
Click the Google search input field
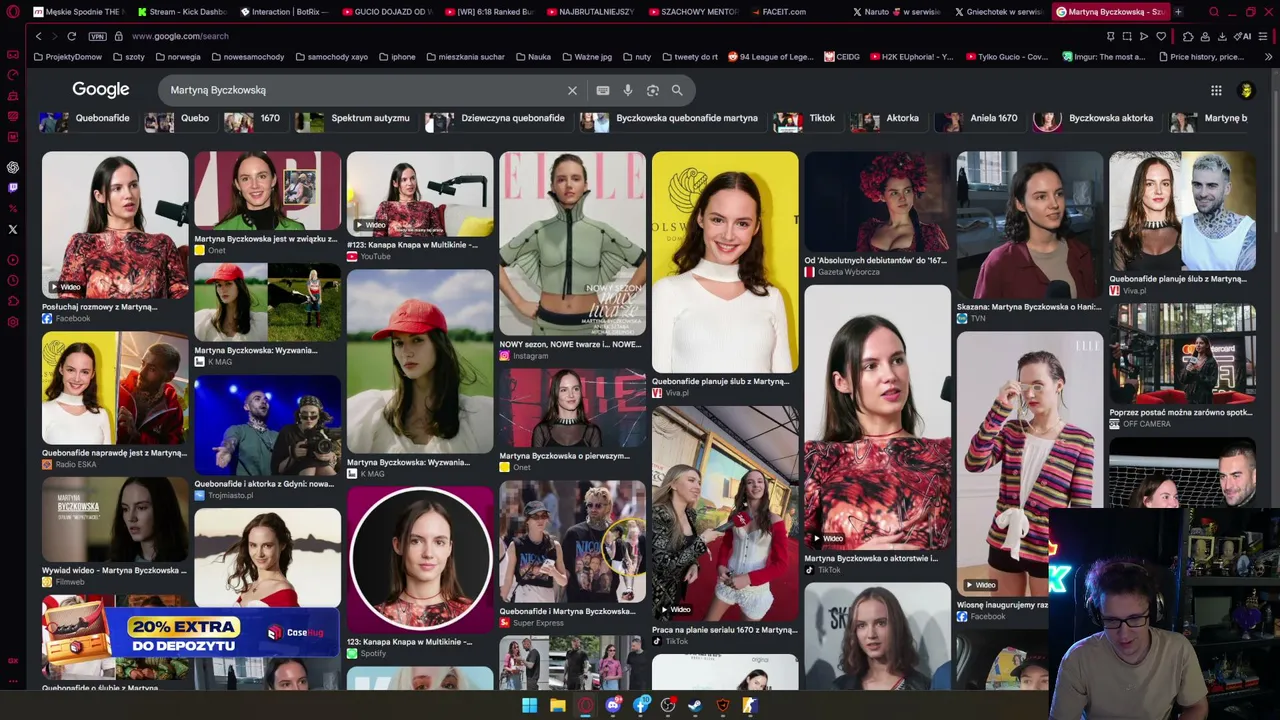point(365,90)
